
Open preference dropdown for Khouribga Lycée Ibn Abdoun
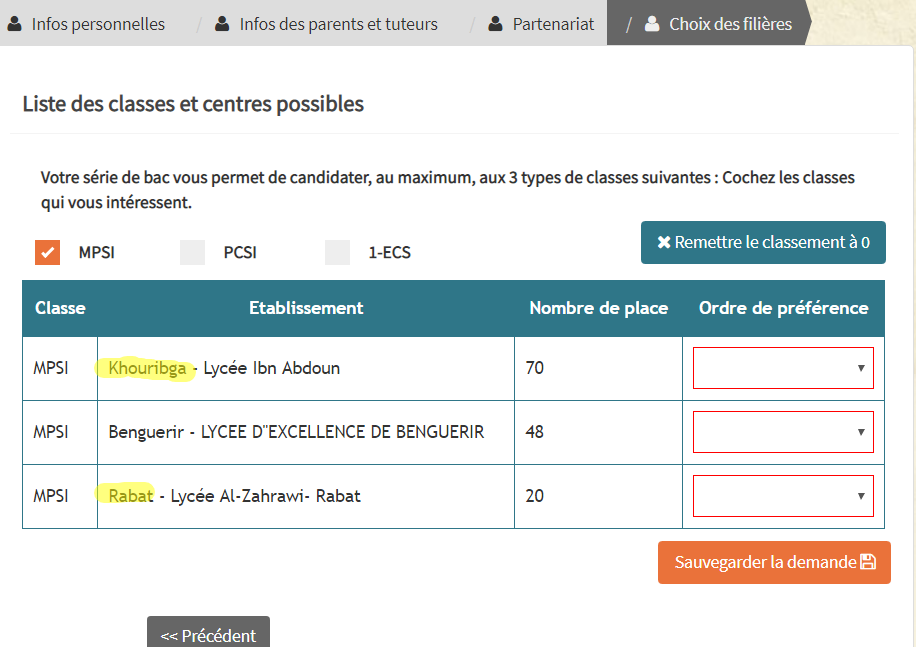coord(783,368)
